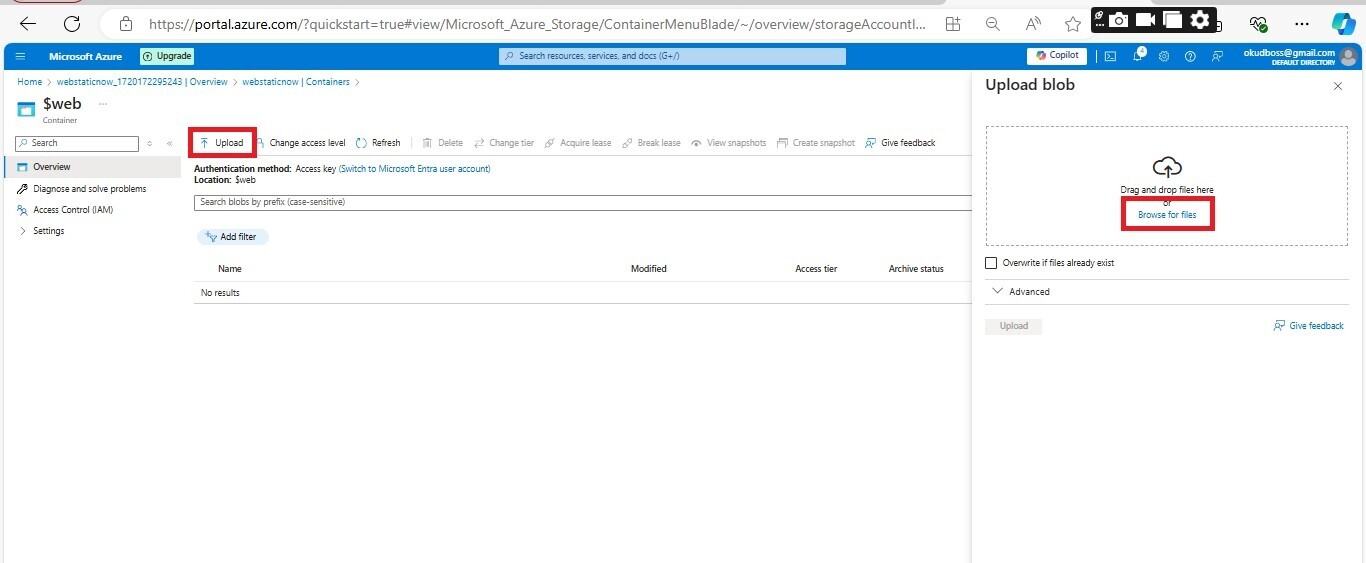Toggle expand-all arrows beside sidebar search

click(x=150, y=143)
